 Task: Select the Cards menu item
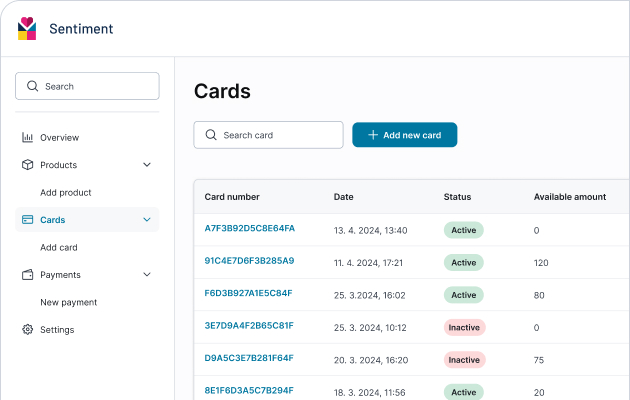tap(87, 220)
